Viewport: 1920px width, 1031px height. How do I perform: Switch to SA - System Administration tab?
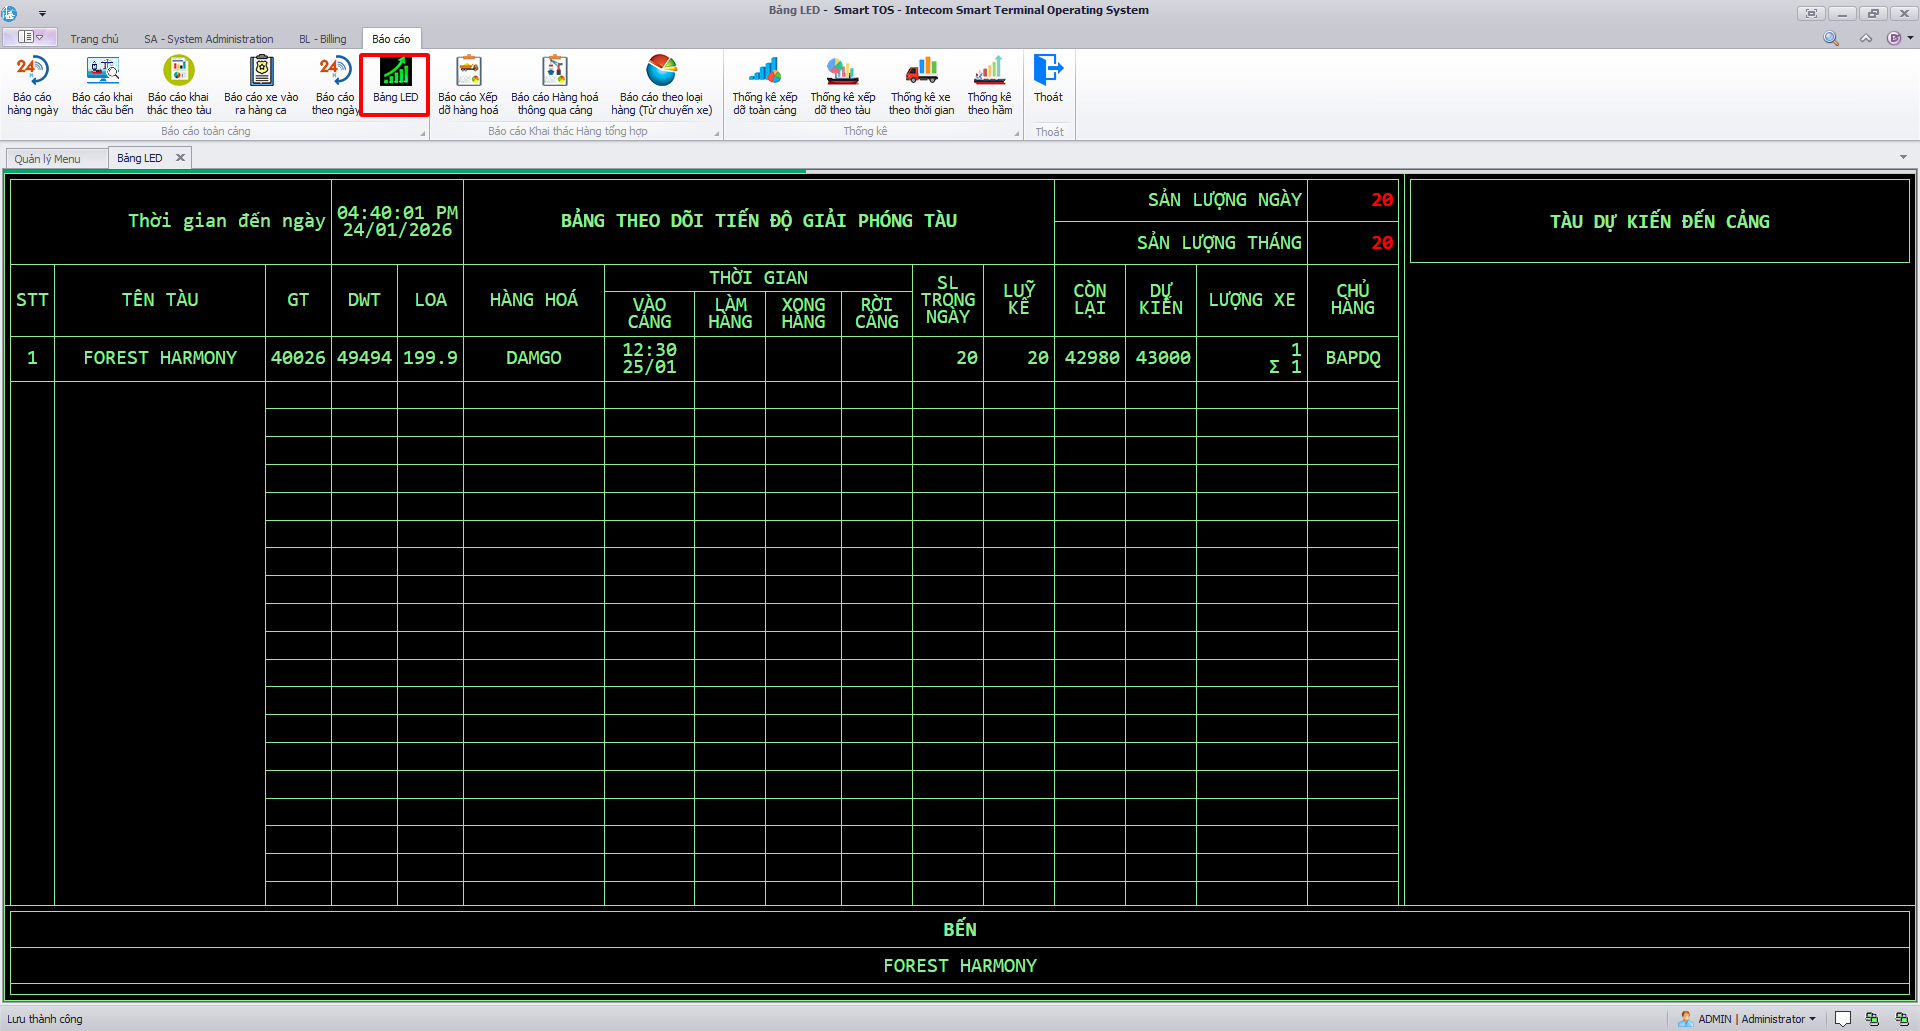click(x=208, y=39)
